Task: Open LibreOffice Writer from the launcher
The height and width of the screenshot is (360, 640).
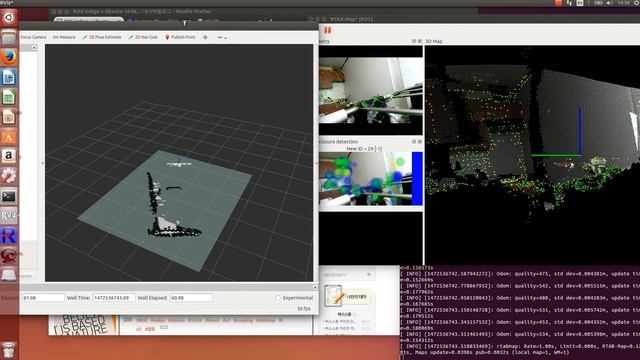Action: (9, 78)
